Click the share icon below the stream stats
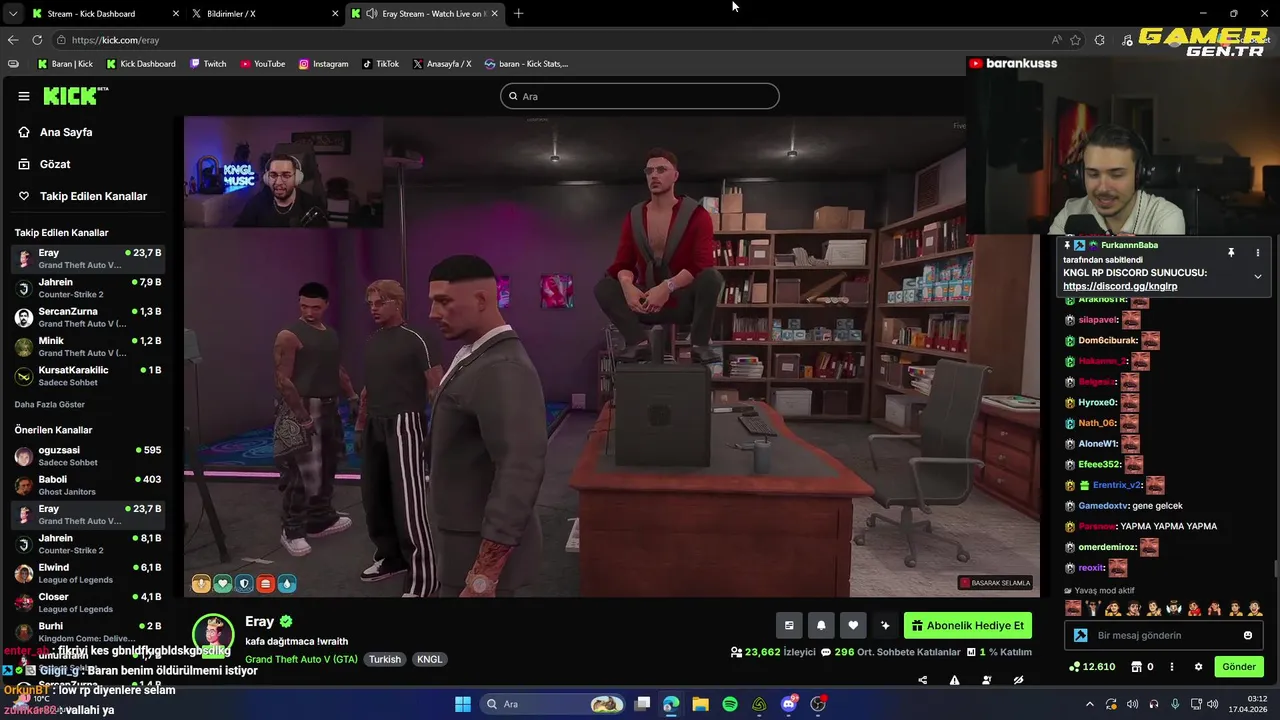 (922, 680)
